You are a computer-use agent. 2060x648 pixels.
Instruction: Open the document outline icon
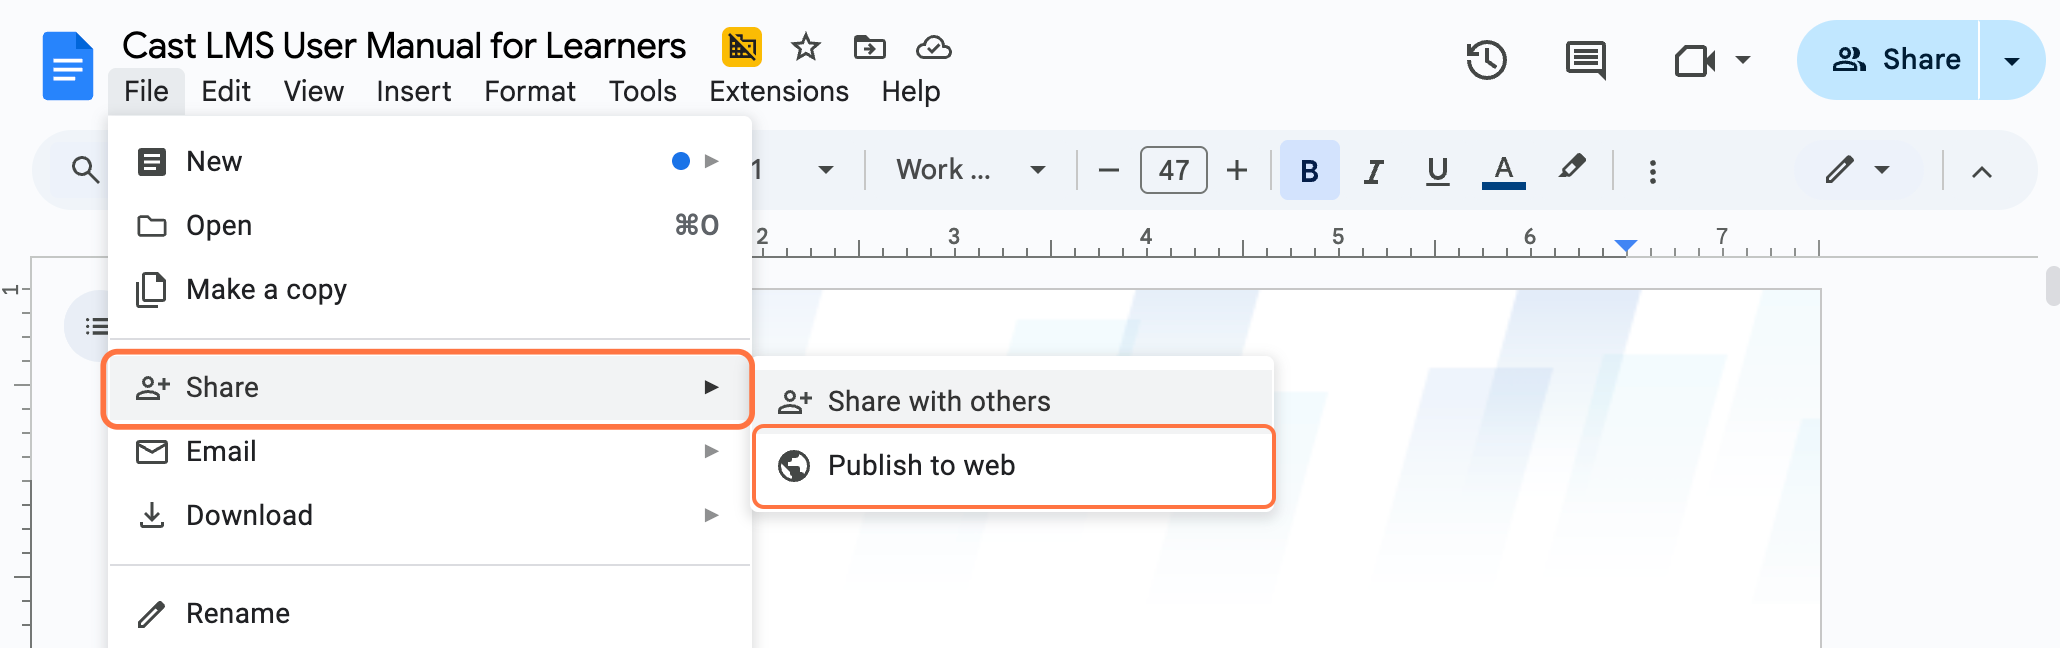coord(96,326)
